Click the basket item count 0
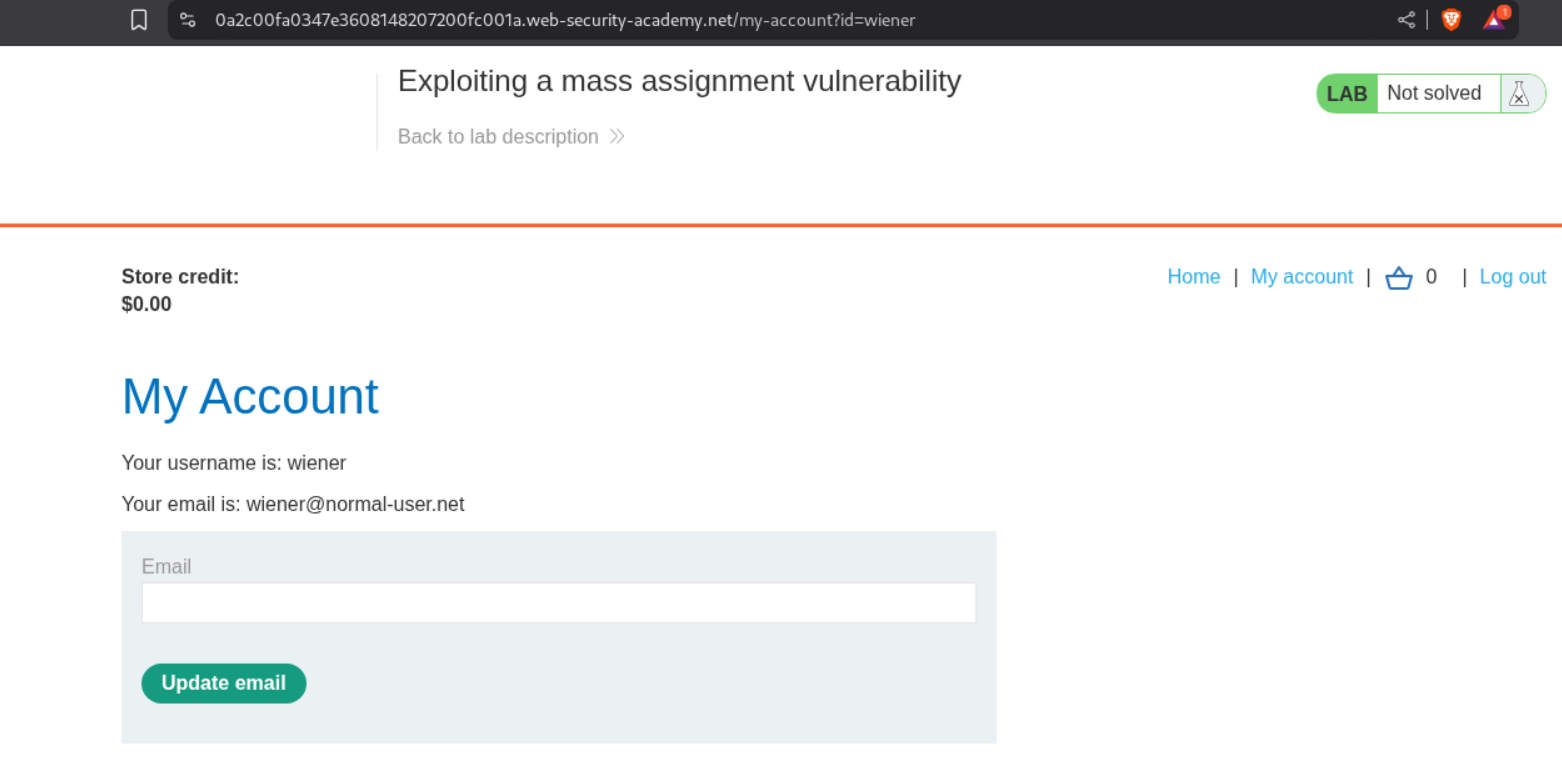The height and width of the screenshot is (782, 1562). [x=1431, y=277]
